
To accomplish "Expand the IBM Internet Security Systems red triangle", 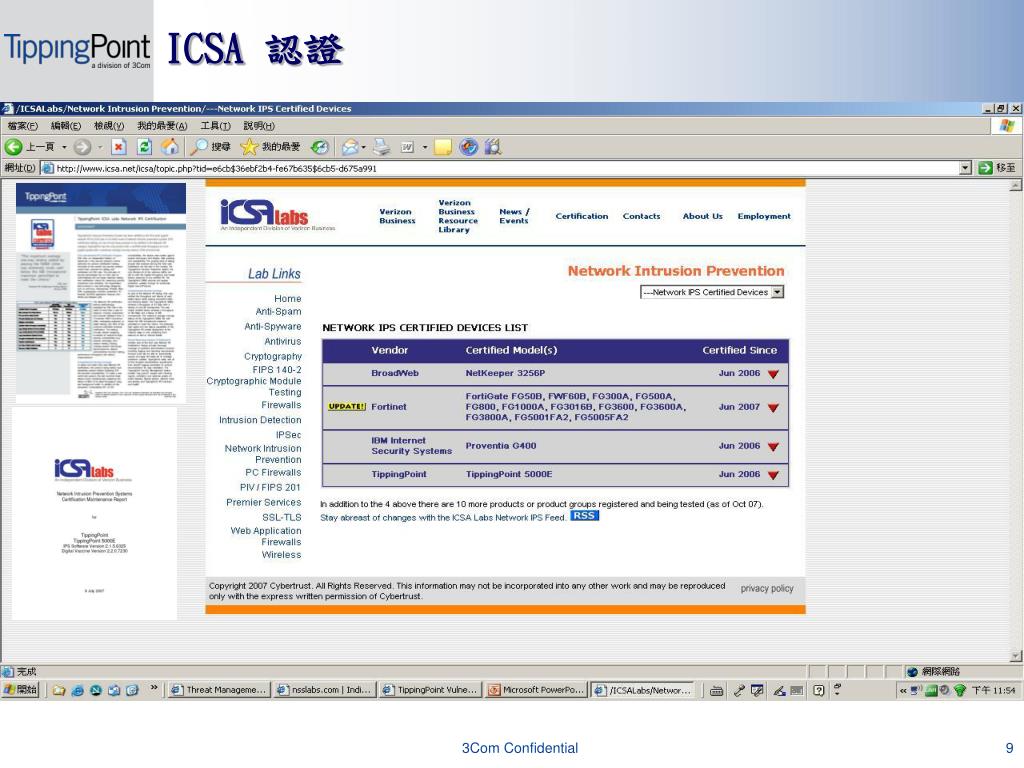I will pos(773,447).
